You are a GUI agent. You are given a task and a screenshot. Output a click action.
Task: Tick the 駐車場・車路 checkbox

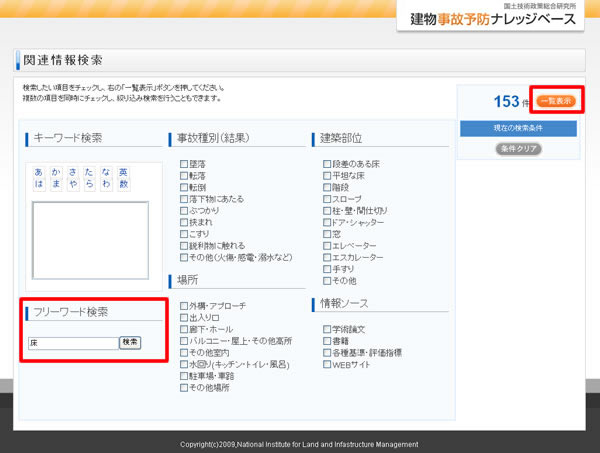(x=184, y=376)
